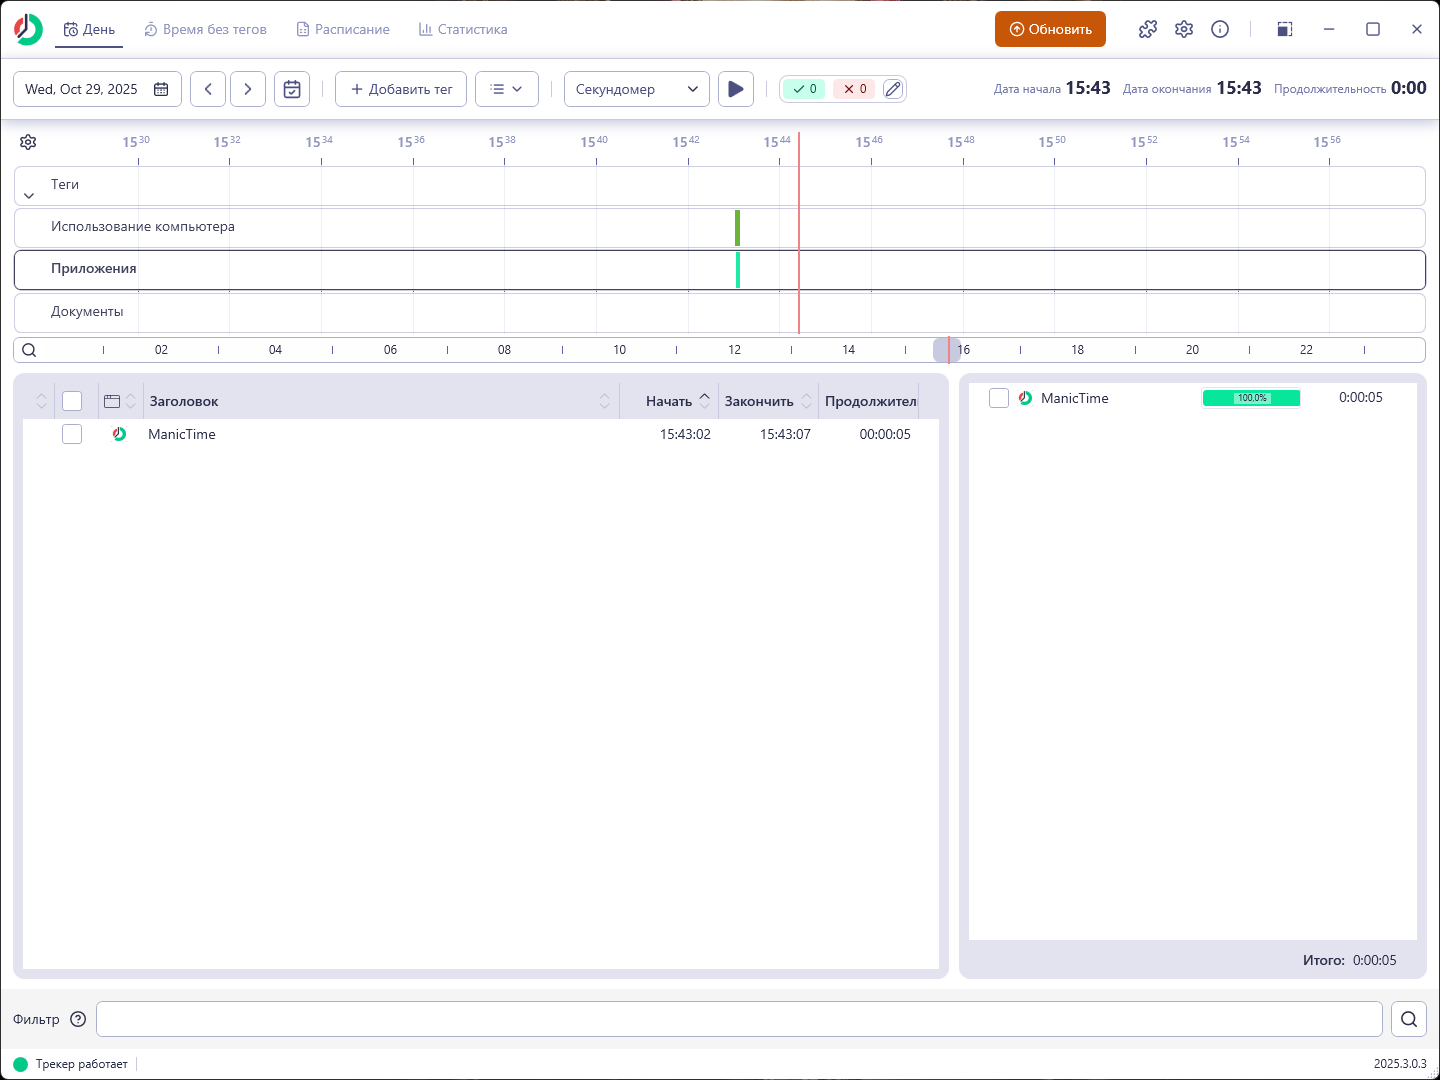
Task: Click the green bar in Использование компьютера row
Action: pos(737,228)
